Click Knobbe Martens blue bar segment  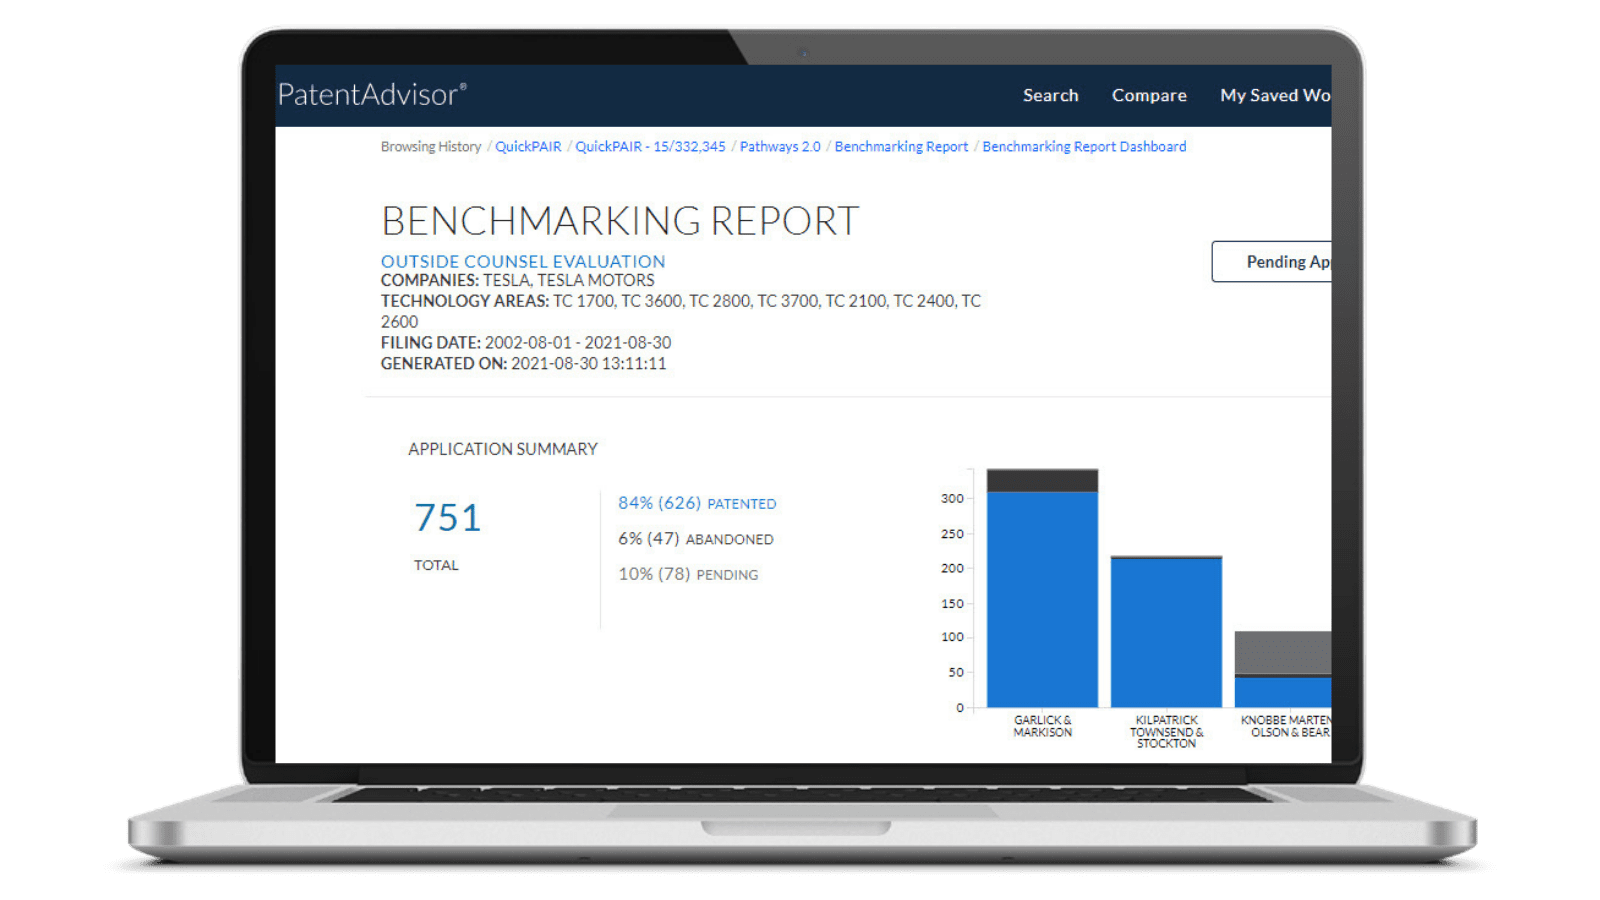pyautogui.click(x=1283, y=692)
